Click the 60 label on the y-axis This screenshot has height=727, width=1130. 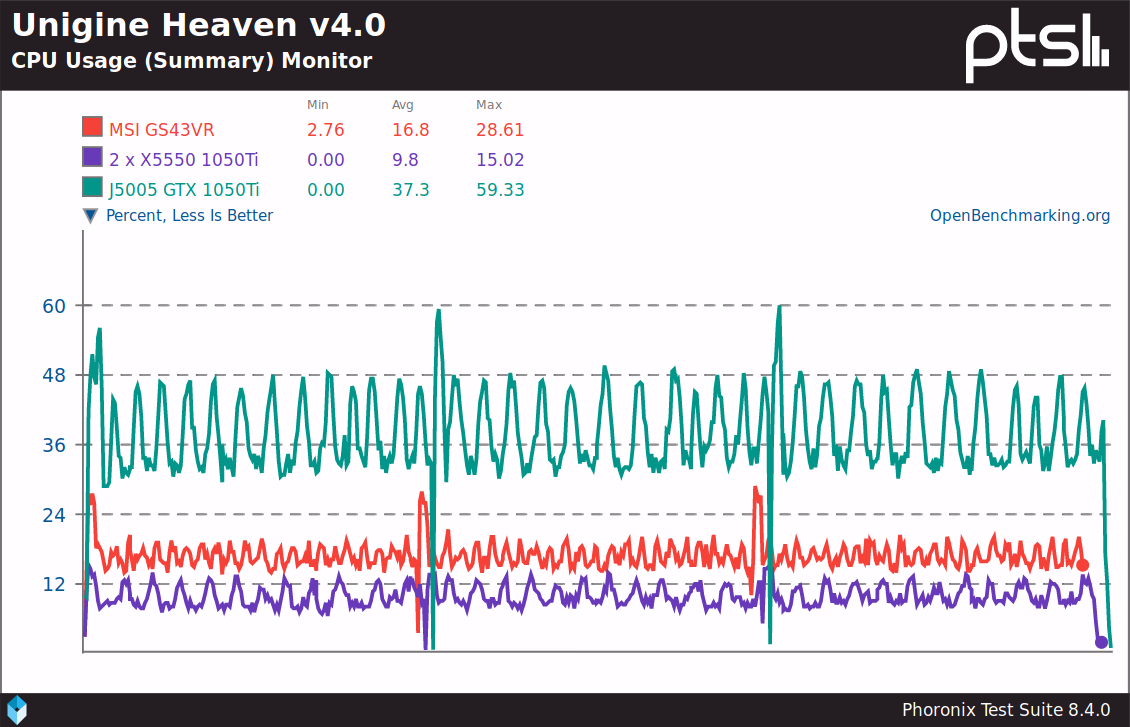click(x=54, y=306)
